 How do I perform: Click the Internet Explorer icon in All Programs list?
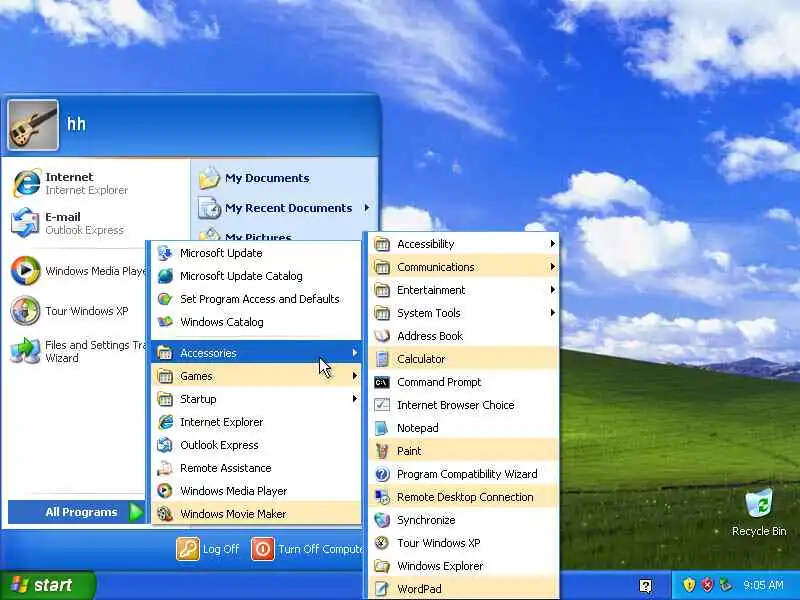tap(165, 422)
